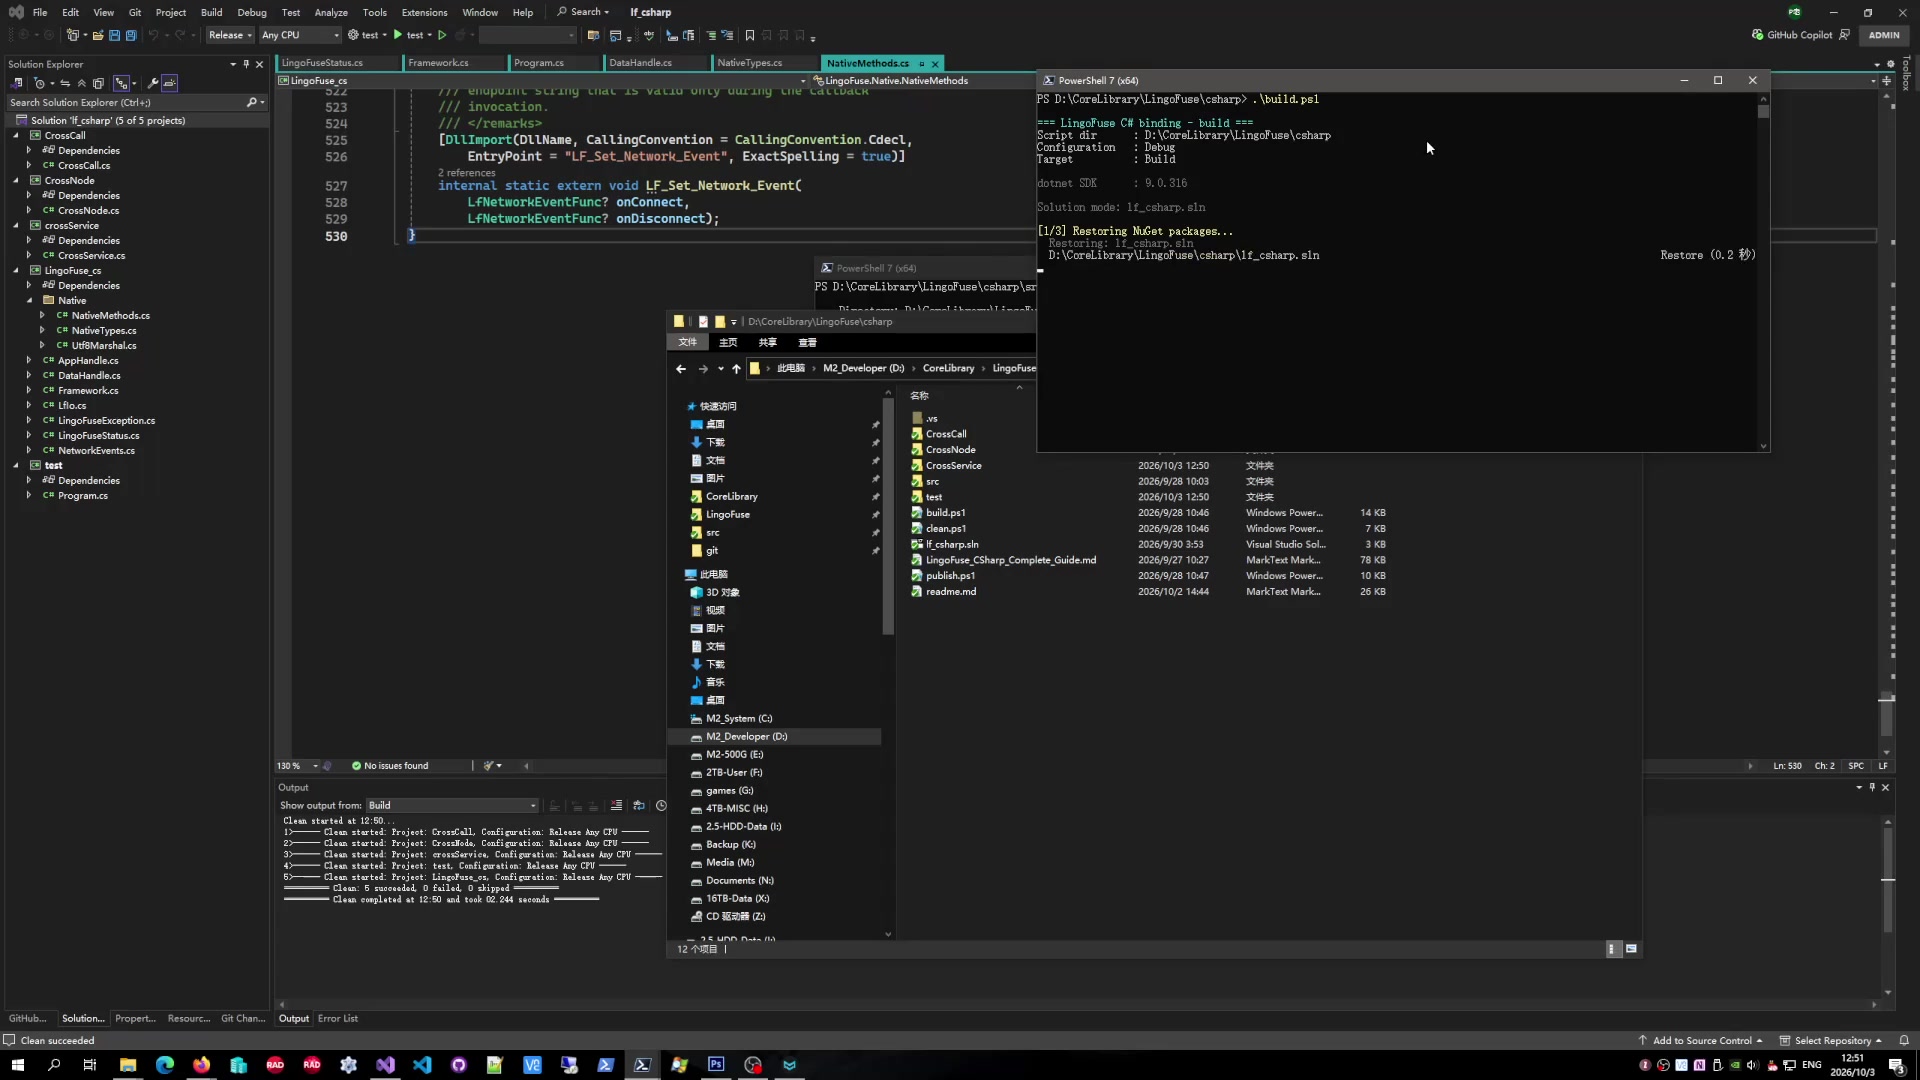Open Photoshop from the taskbar
This screenshot has height=1080, width=1920.
(716, 1065)
